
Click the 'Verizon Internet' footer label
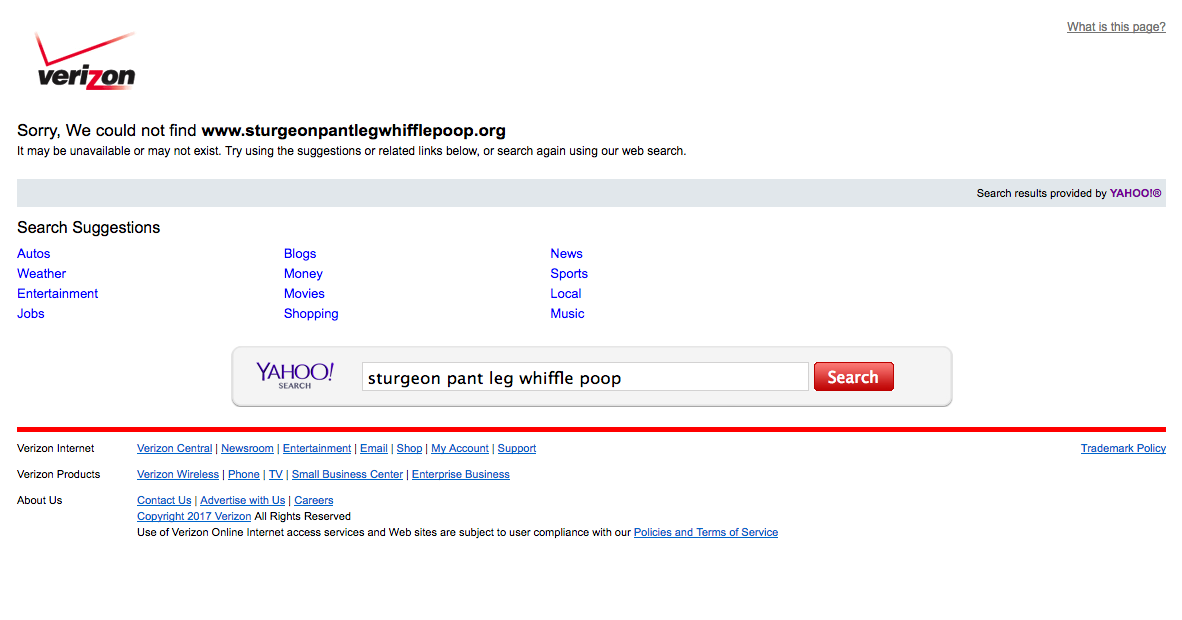(56, 448)
